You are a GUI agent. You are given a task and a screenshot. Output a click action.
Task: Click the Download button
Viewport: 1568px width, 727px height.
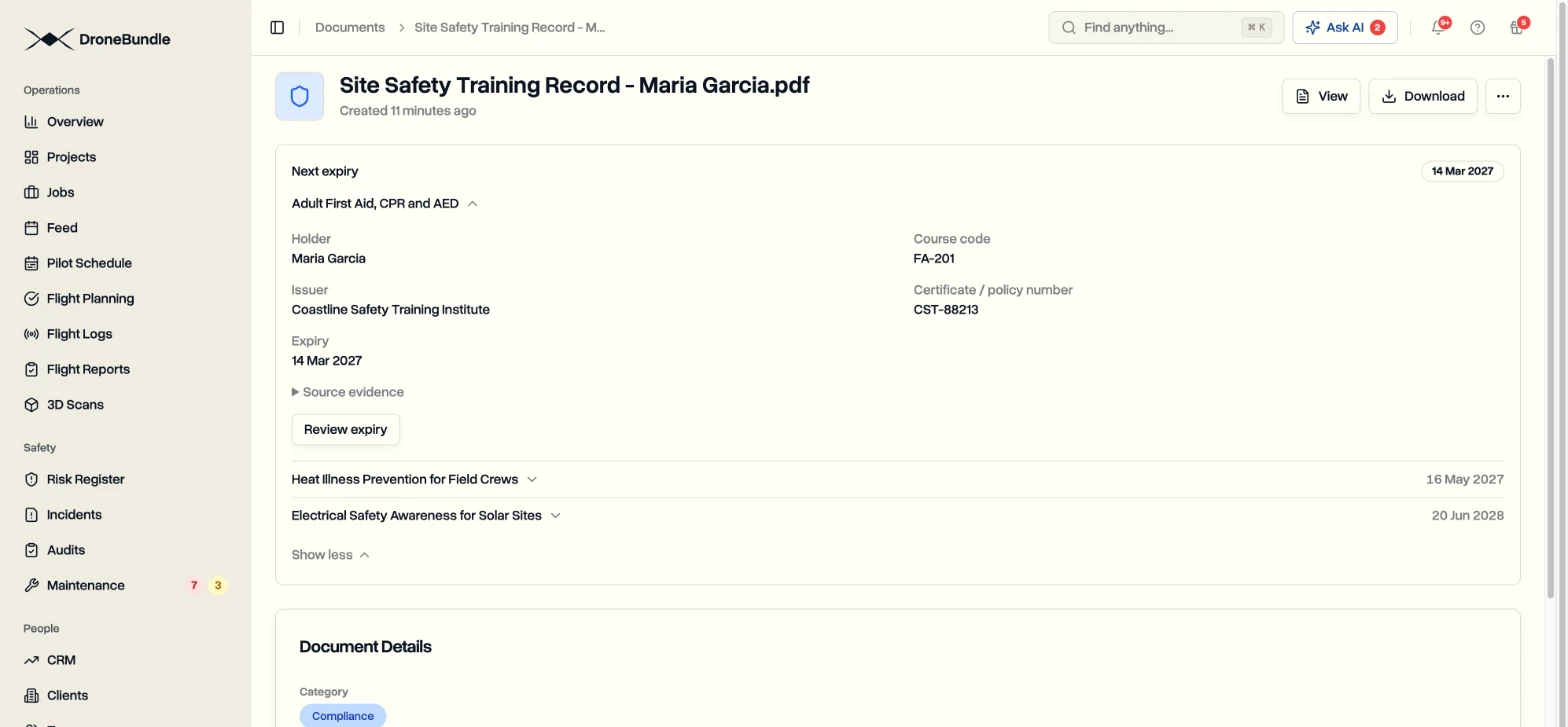tap(1422, 96)
